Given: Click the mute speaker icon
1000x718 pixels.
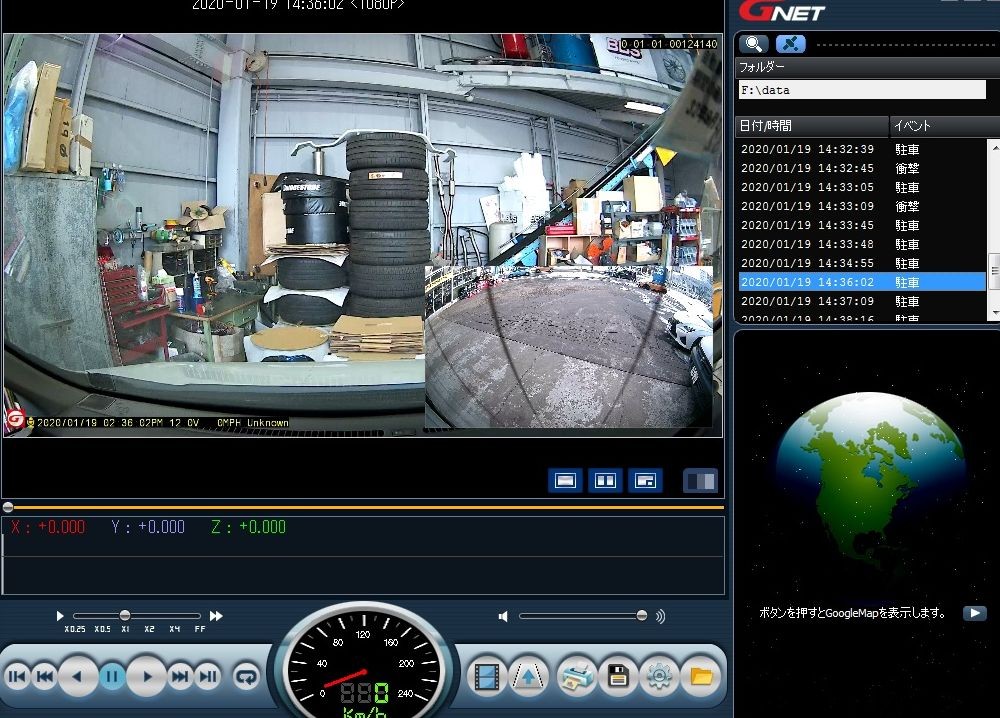Looking at the screenshot, I should [503, 616].
